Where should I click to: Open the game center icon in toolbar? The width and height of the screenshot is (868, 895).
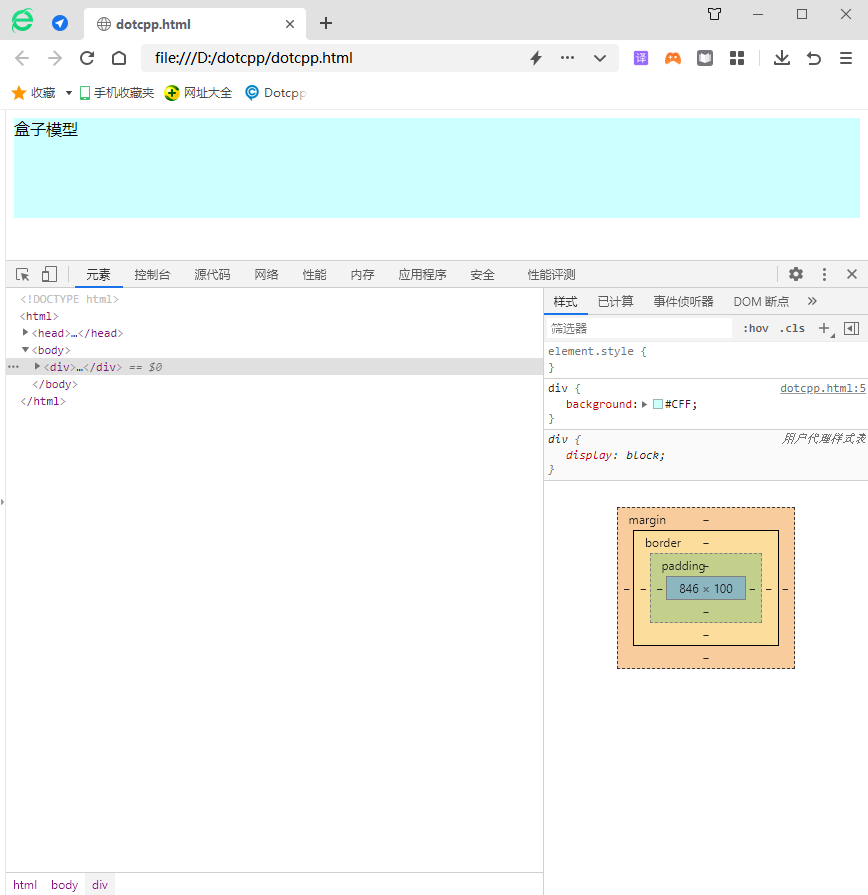point(672,58)
